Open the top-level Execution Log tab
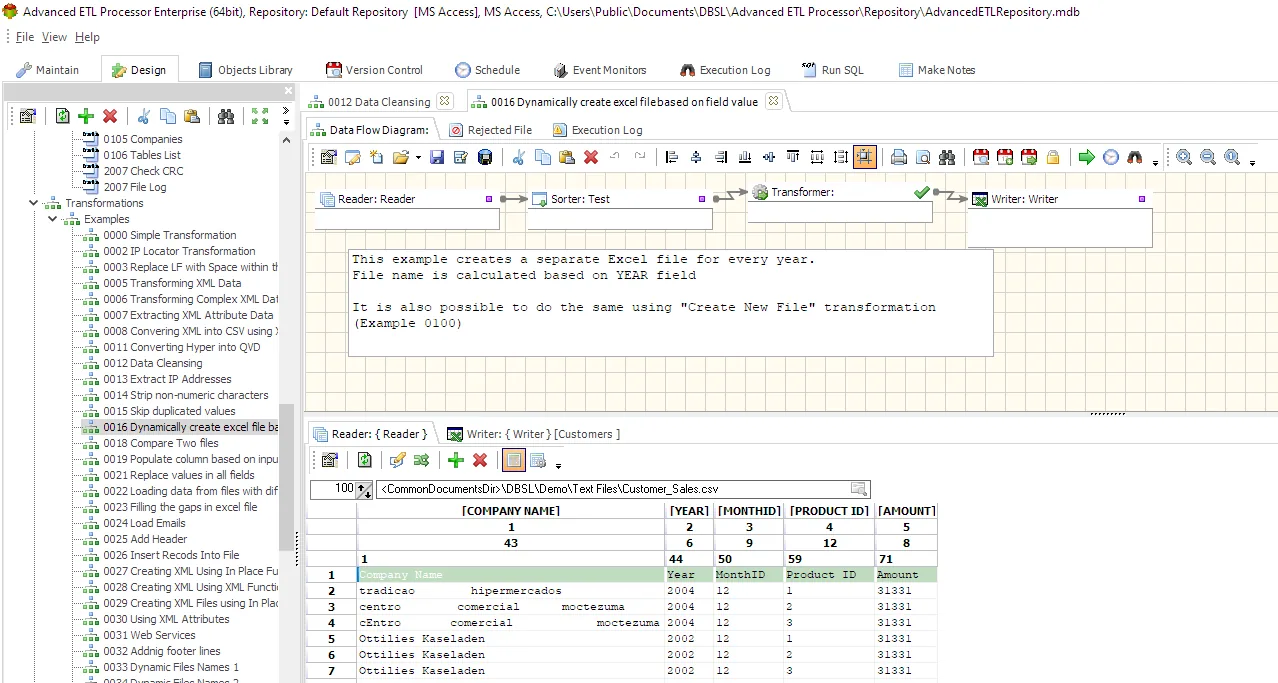Image resolution: width=1278 pixels, height=683 pixels. [x=725, y=70]
